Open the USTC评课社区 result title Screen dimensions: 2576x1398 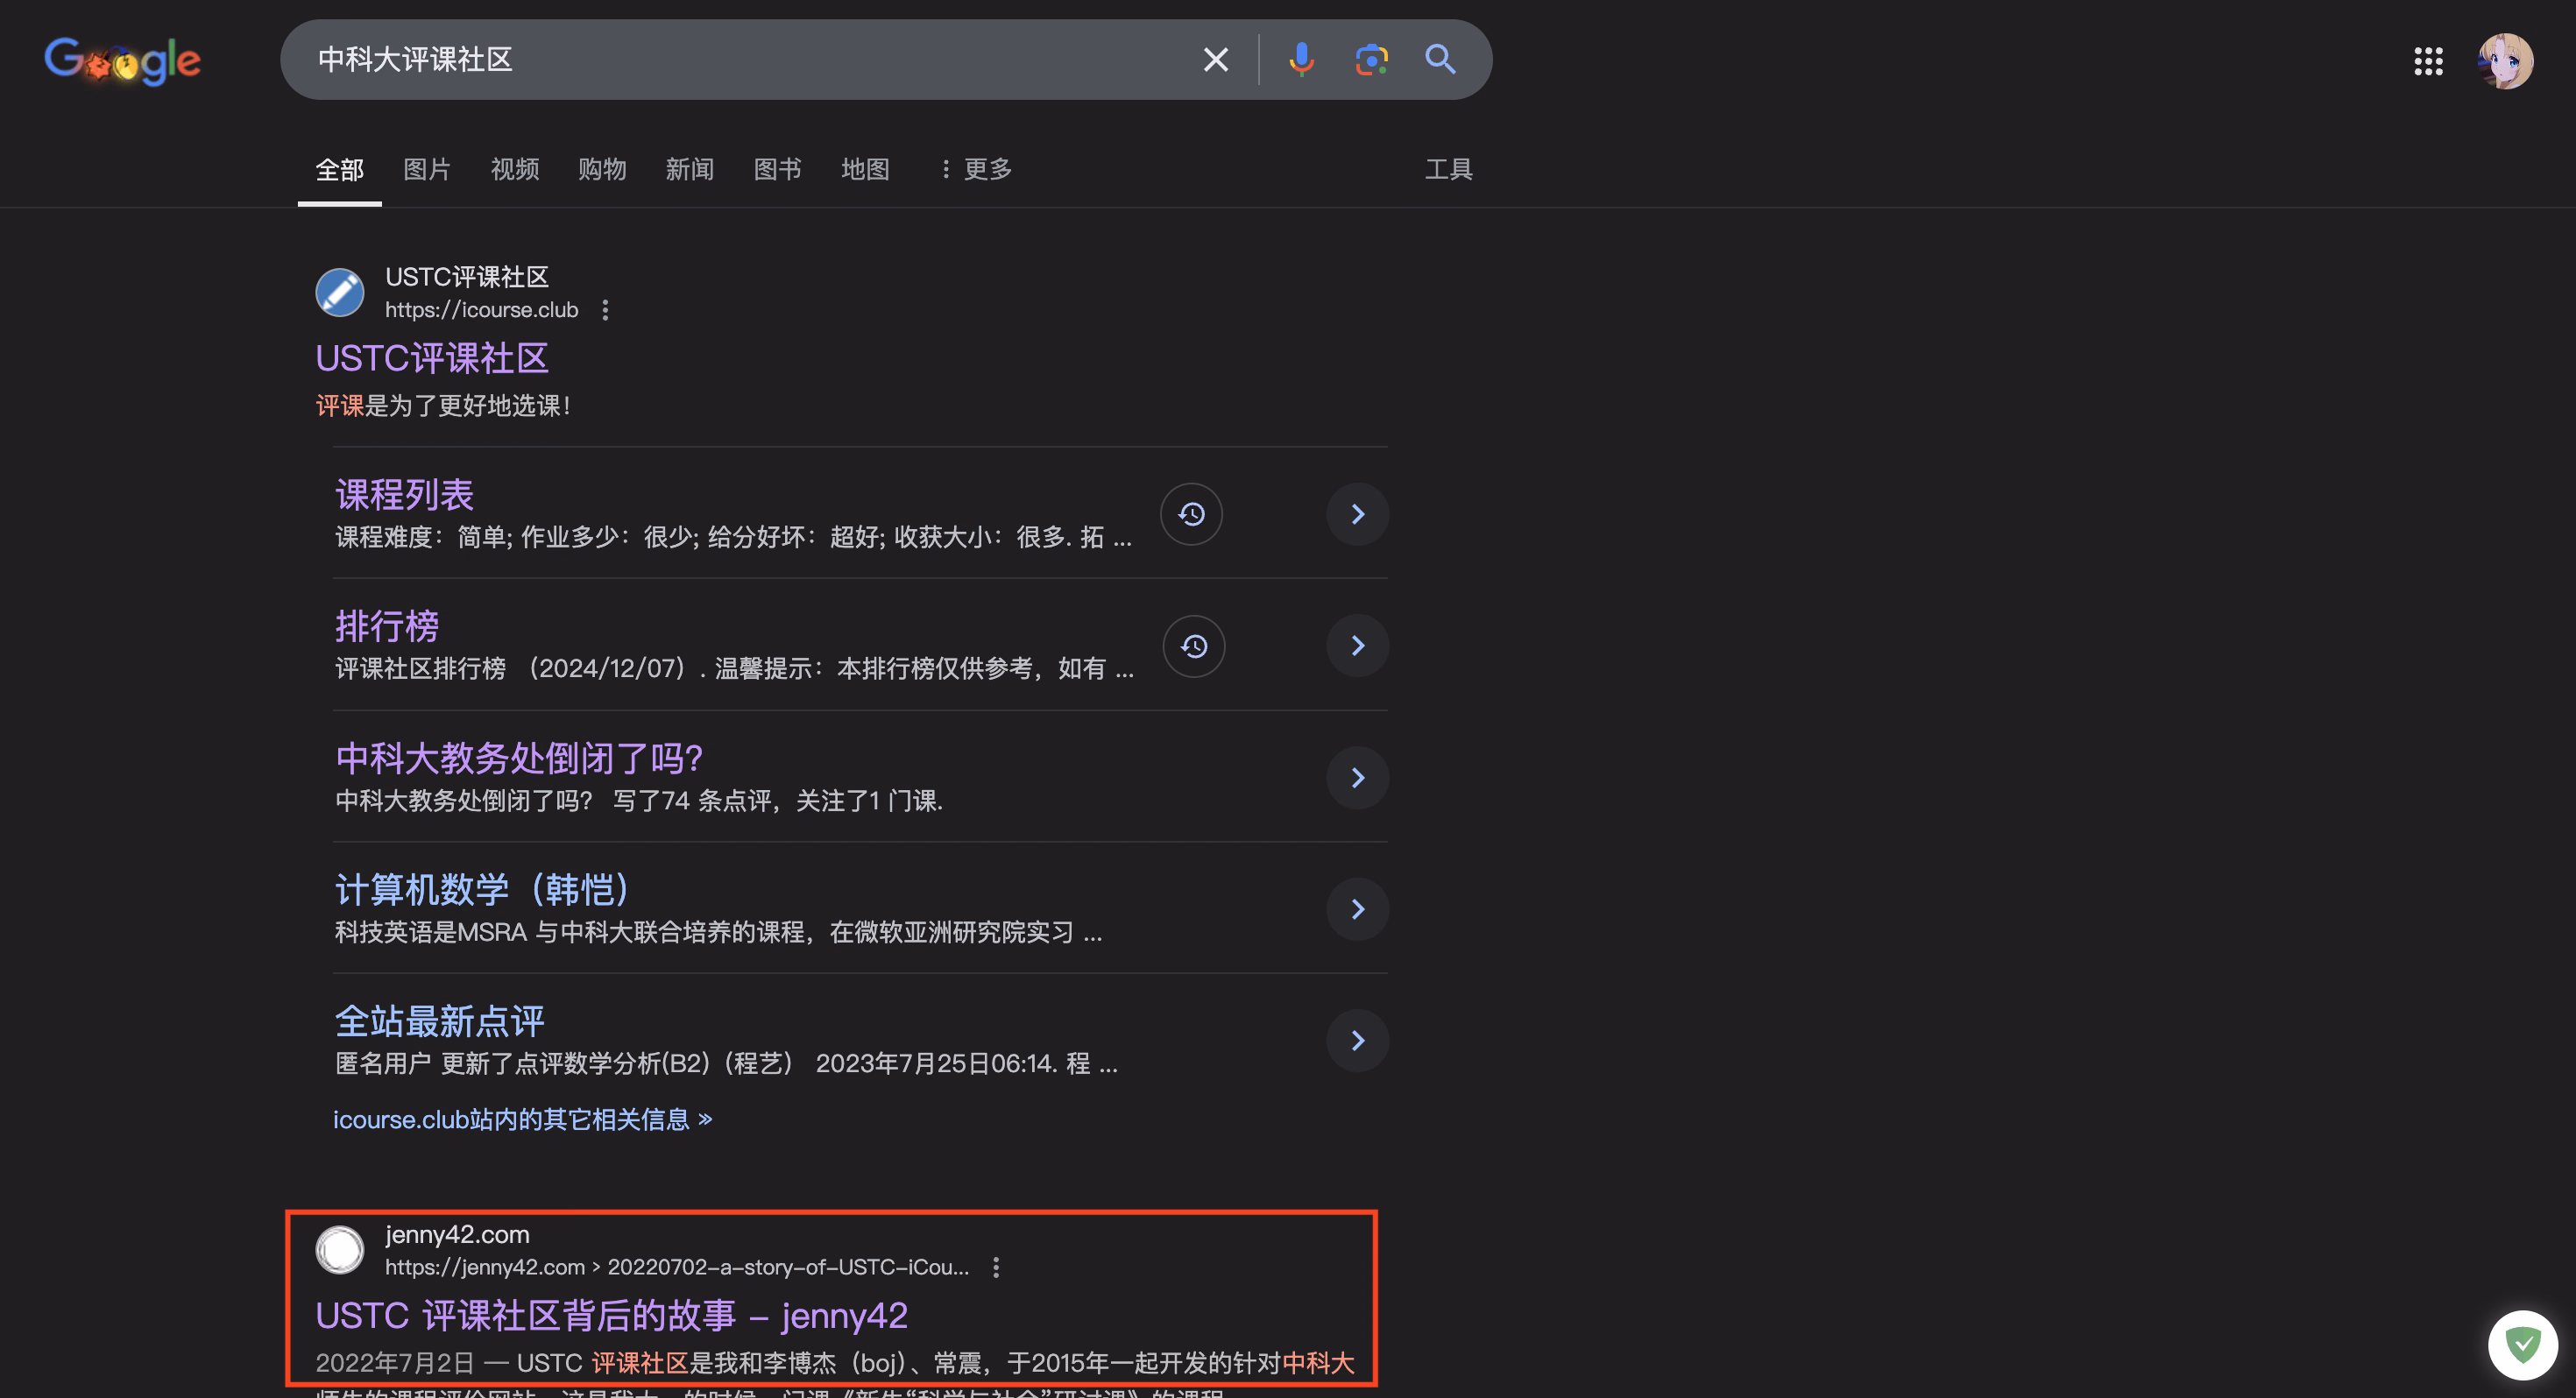(432, 358)
